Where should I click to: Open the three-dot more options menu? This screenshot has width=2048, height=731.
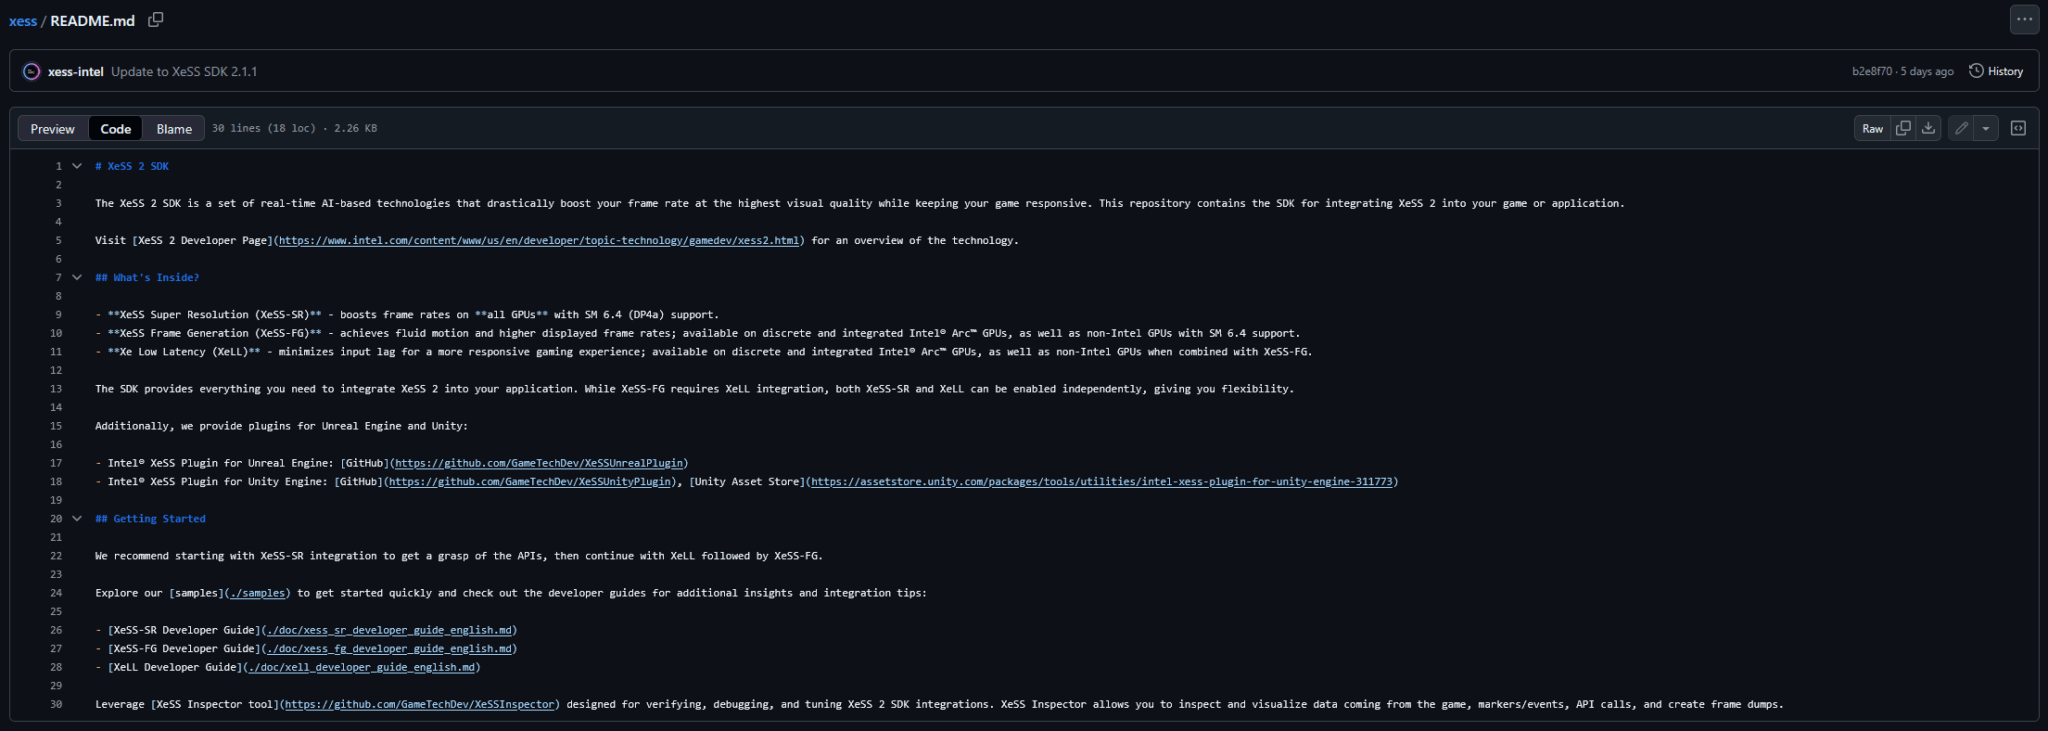pyautogui.click(x=2024, y=19)
